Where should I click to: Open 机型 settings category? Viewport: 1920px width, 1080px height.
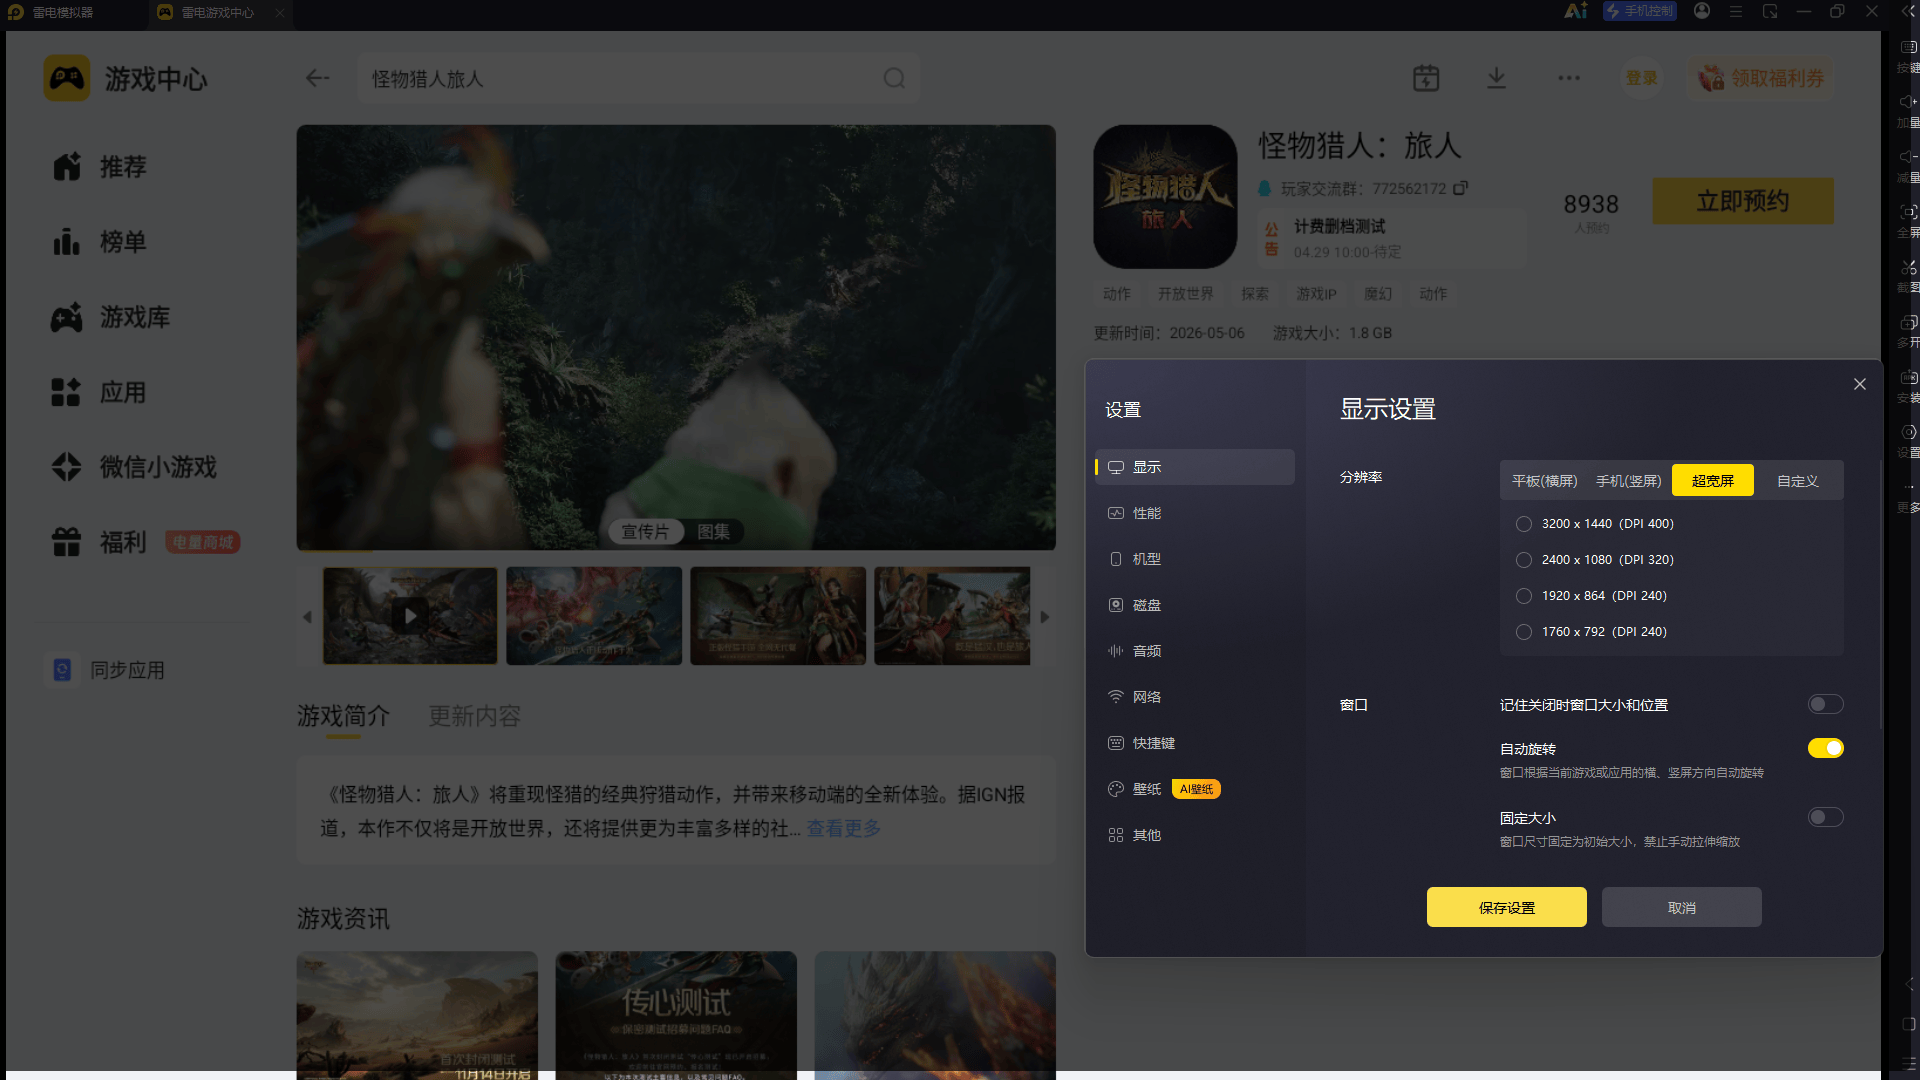point(1195,559)
